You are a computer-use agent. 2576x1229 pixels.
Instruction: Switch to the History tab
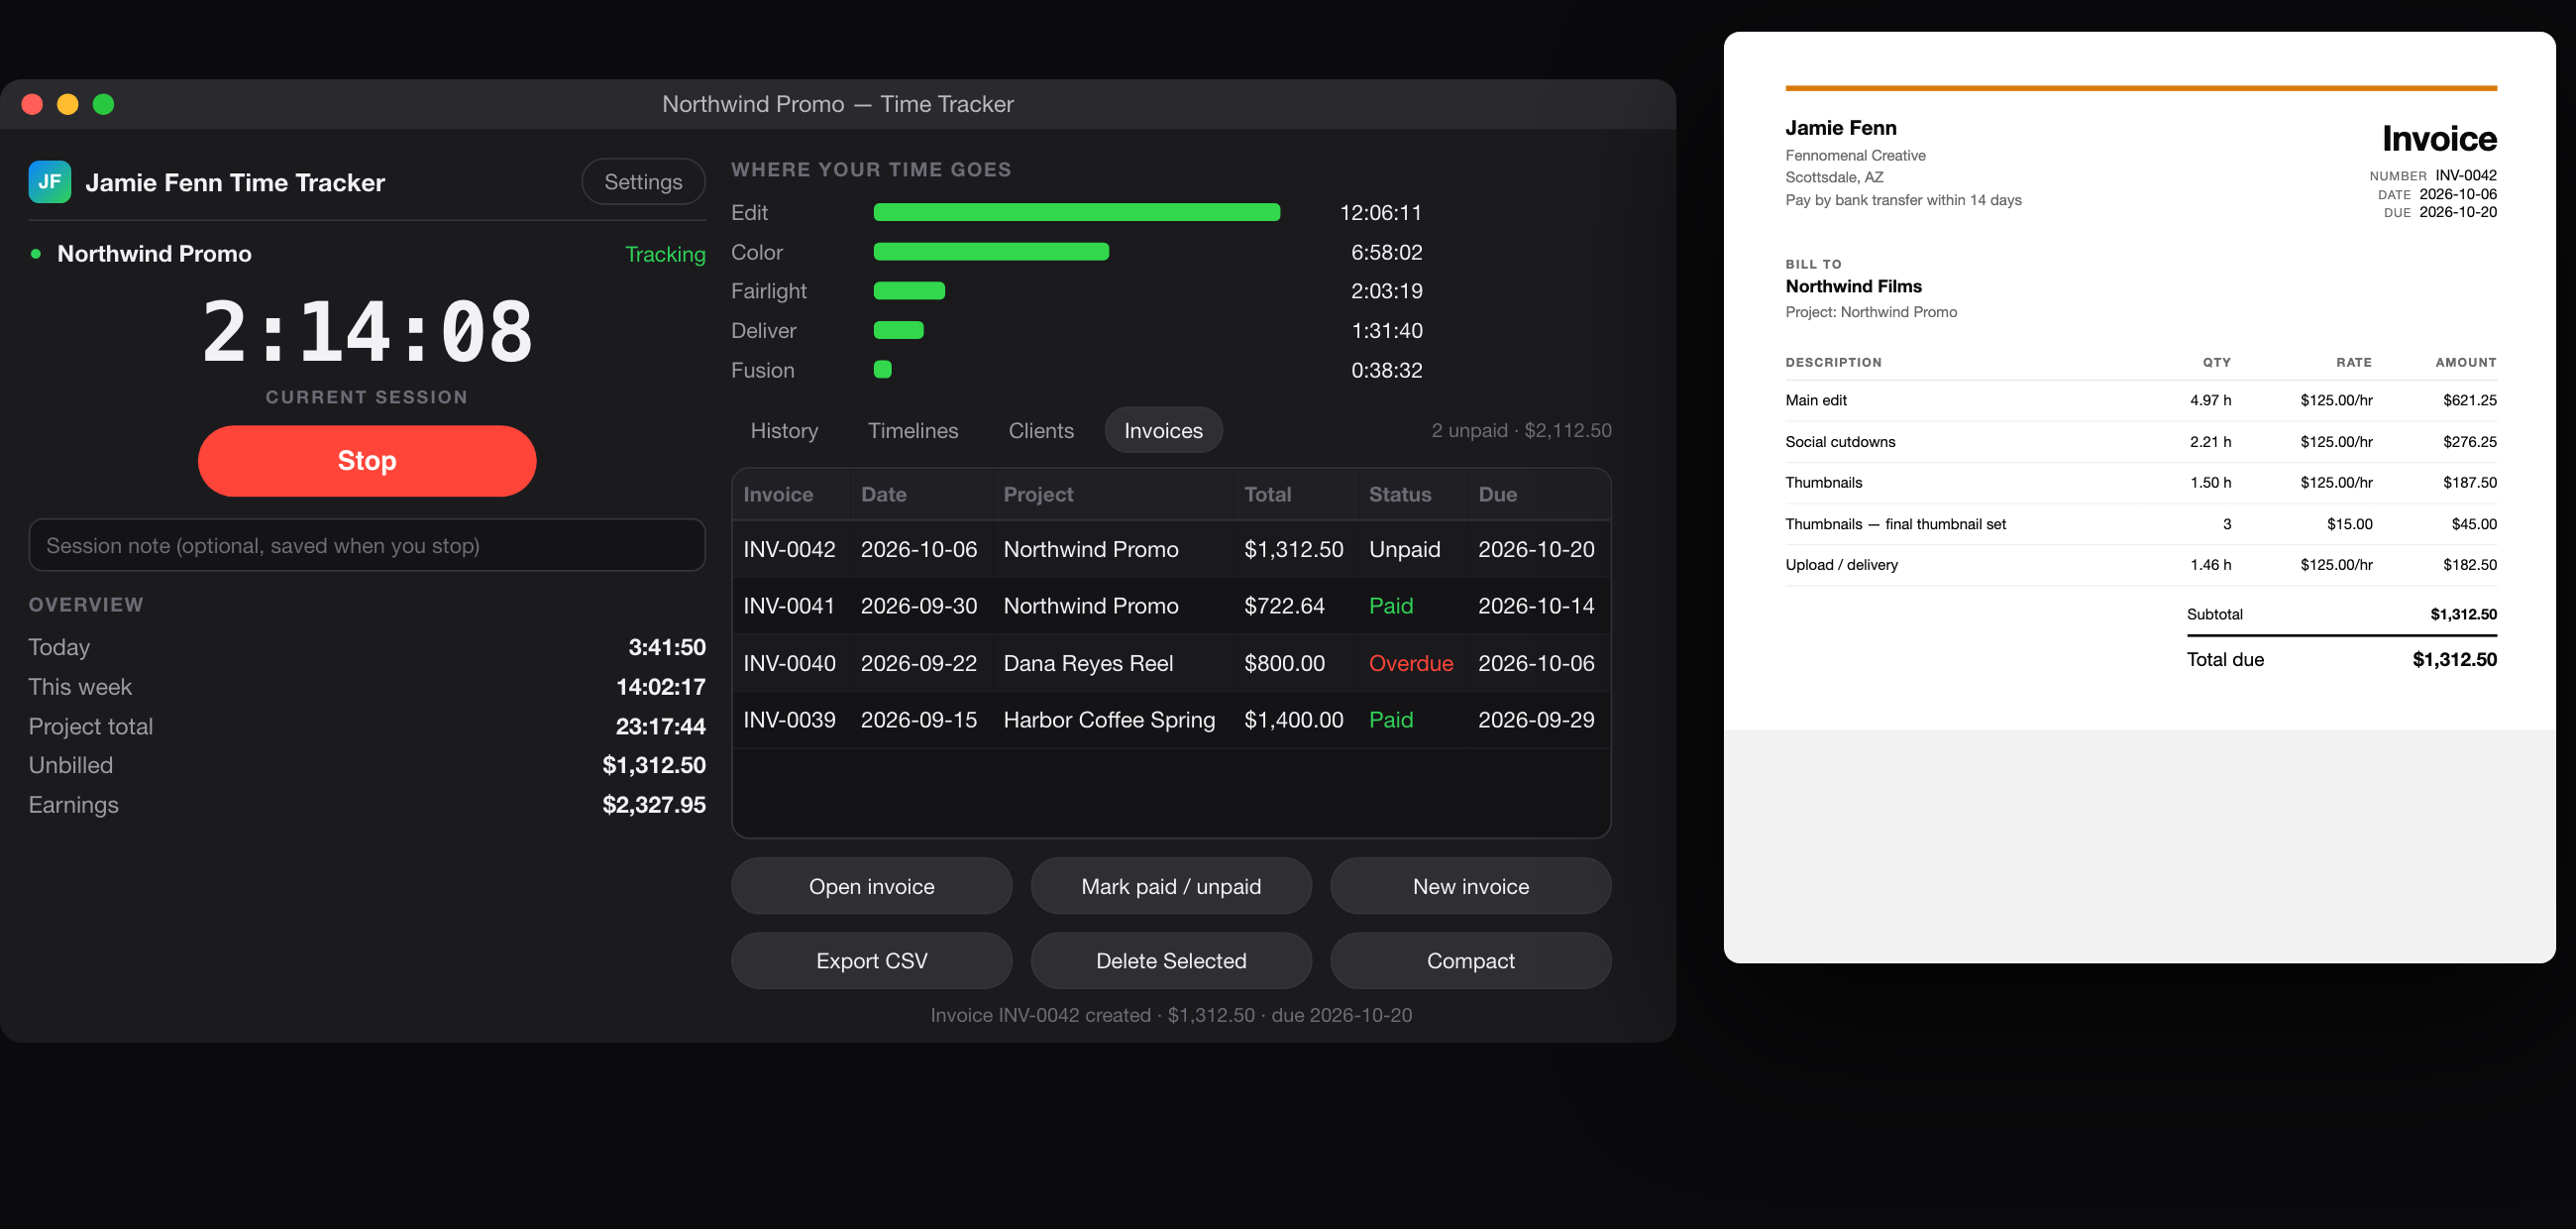[784, 430]
